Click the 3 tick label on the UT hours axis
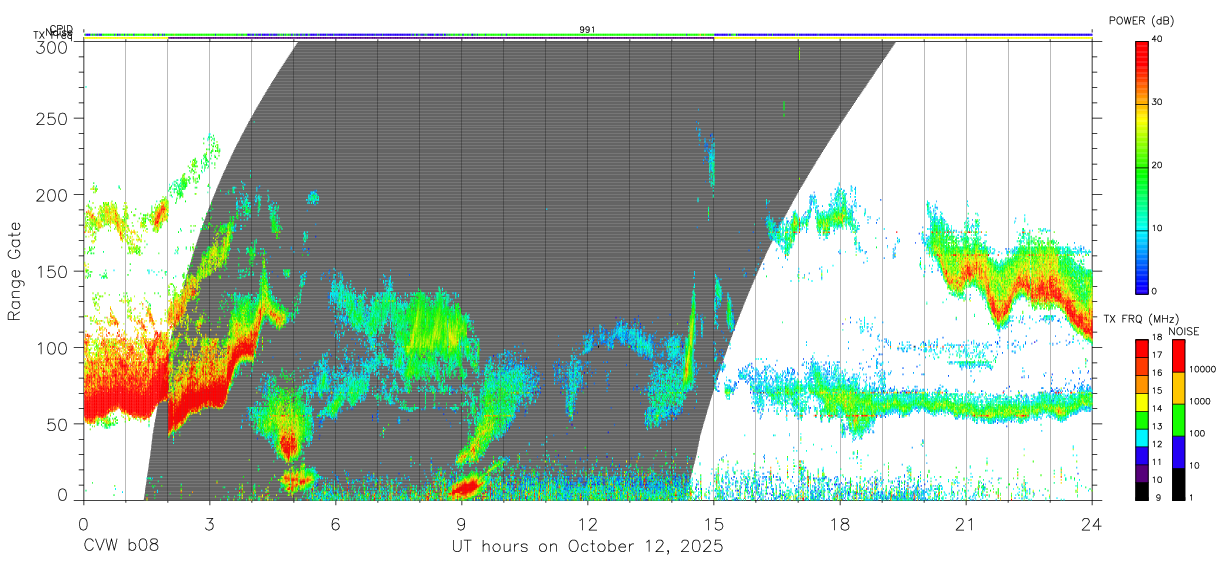 pyautogui.click(x=209, y=524)
